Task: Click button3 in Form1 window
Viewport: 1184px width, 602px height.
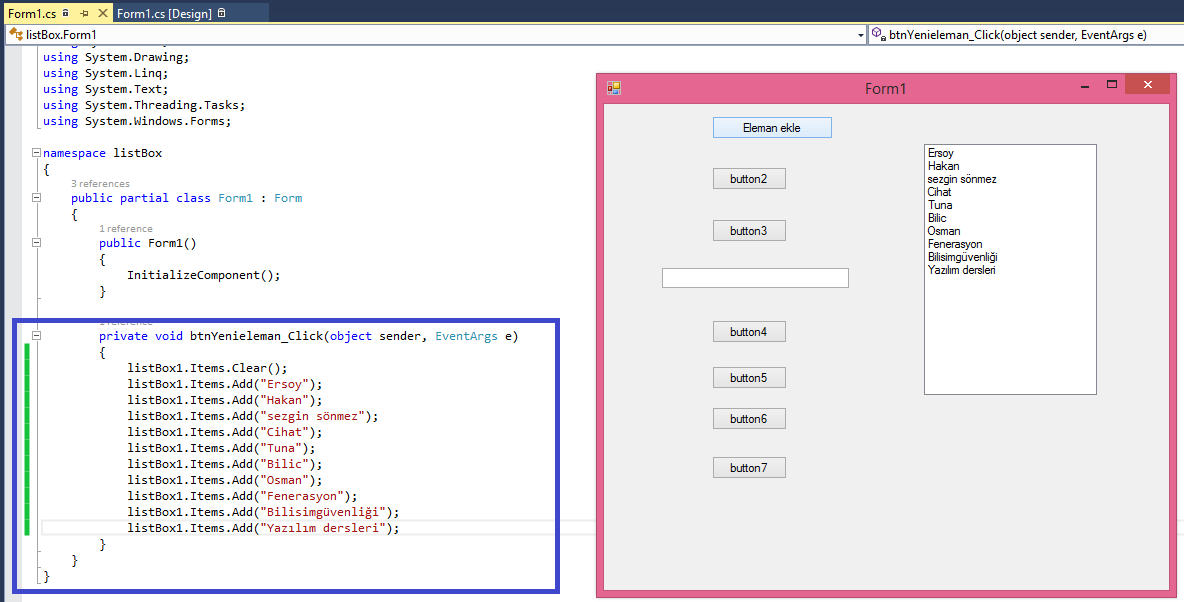Action: [x=749, y=230]
